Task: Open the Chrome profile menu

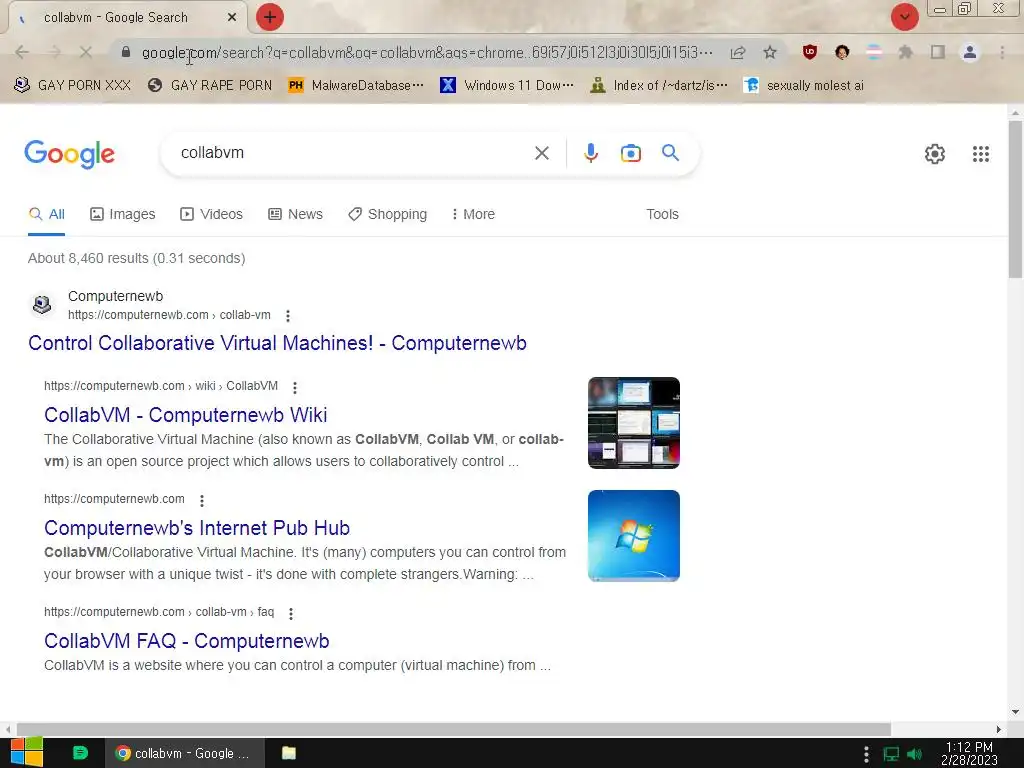Action: [970, 52]
